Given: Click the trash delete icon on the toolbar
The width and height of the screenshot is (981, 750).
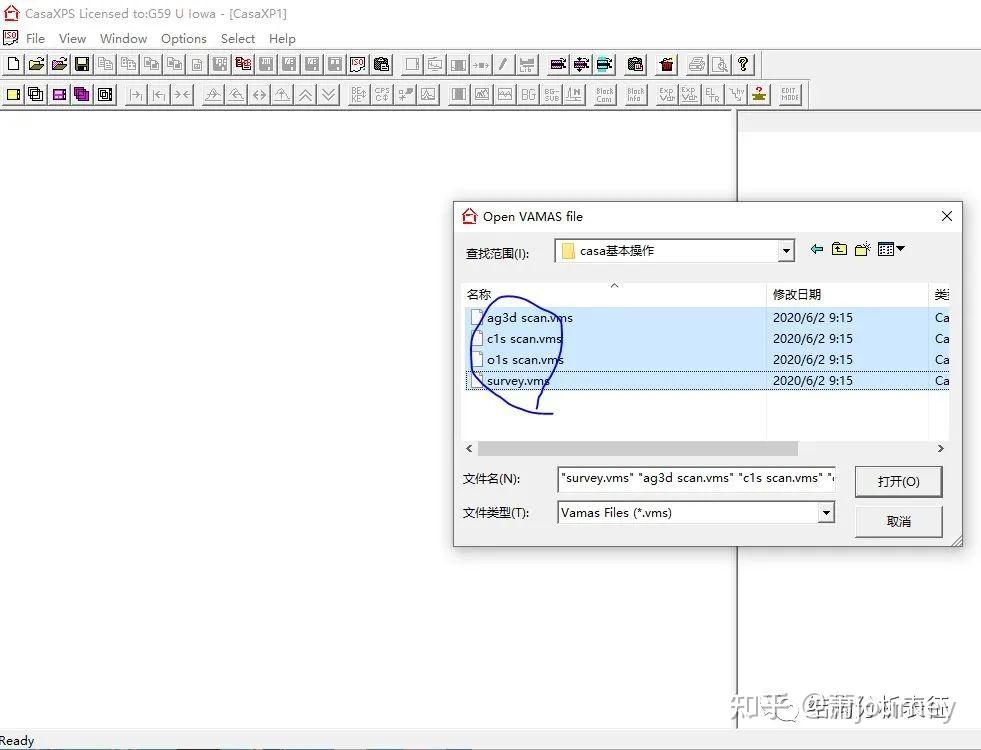Looking at the screenshot, I should [667, 64].
